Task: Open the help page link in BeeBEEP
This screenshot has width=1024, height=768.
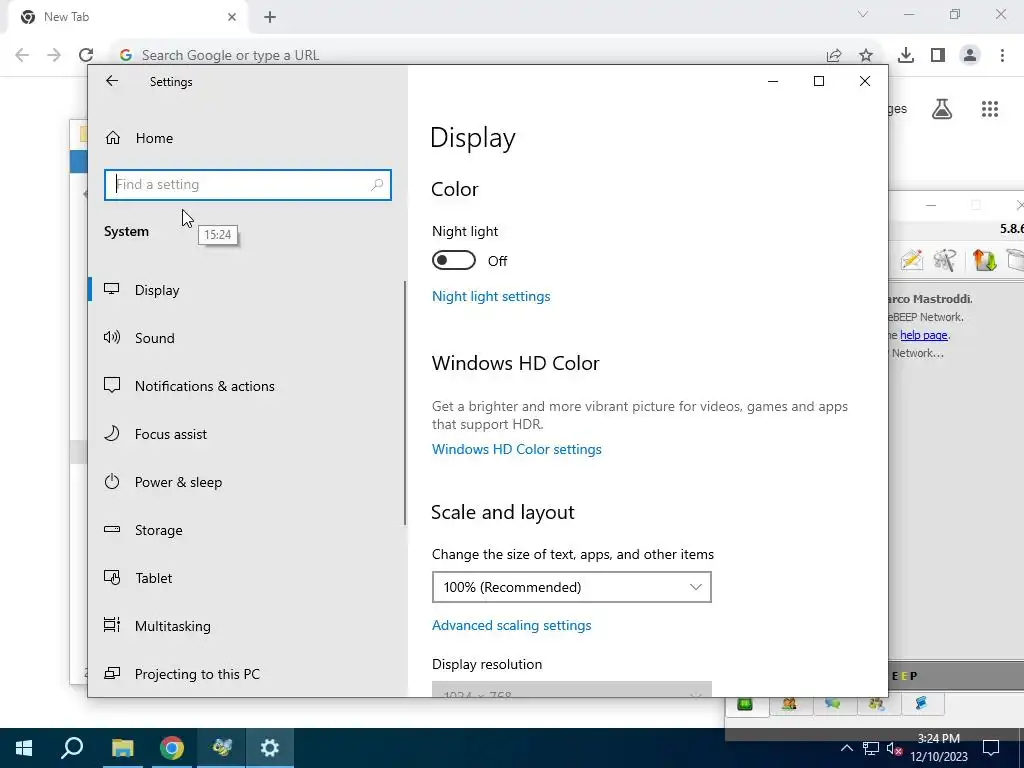Action: click(x=923, y=335)
